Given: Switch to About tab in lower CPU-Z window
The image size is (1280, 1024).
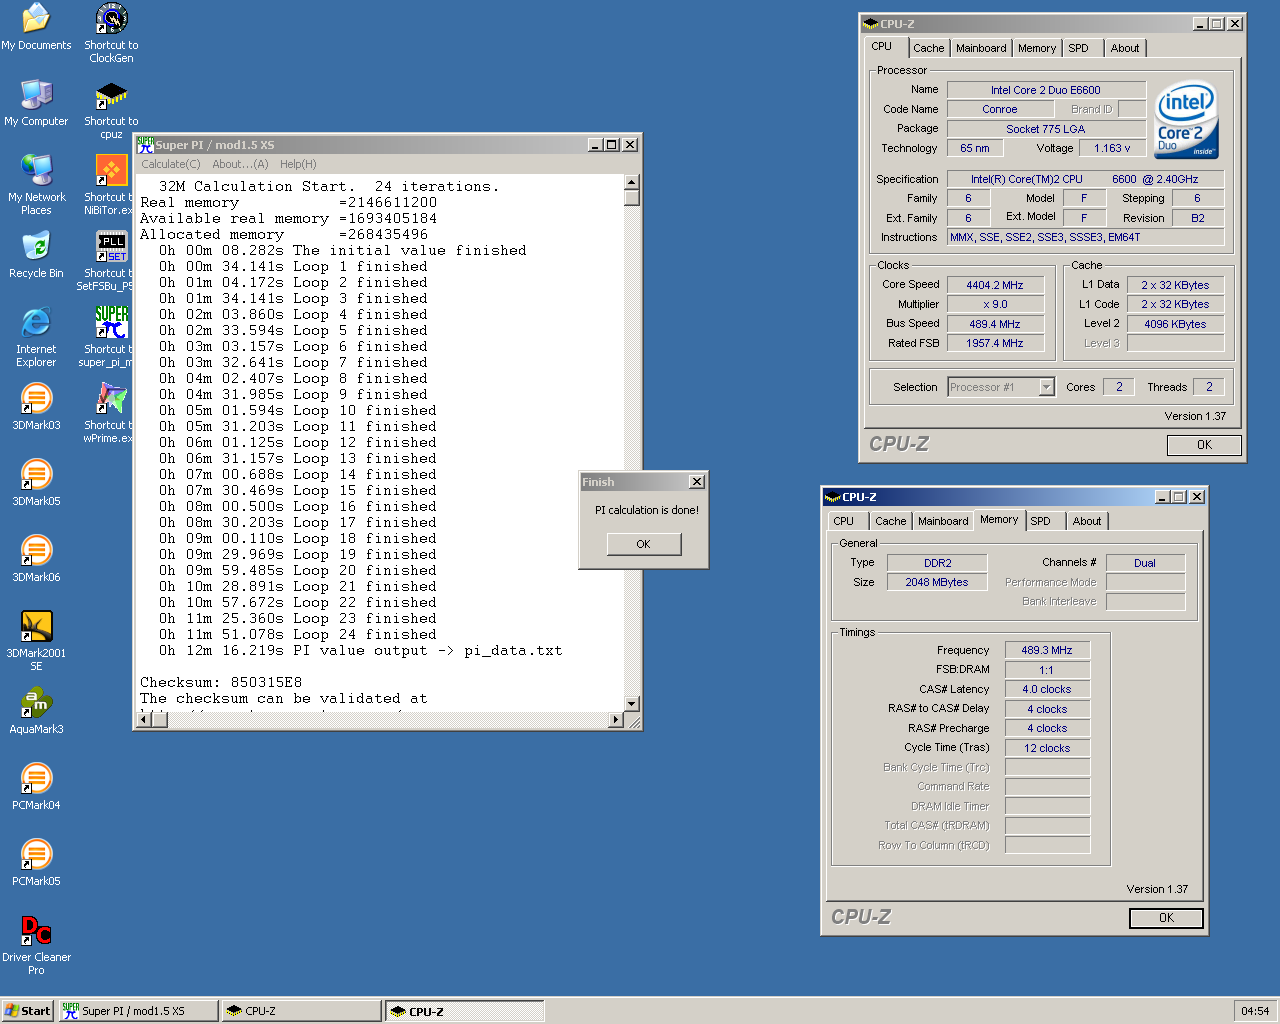Looking at the screenshot, I should (1087, 521).
